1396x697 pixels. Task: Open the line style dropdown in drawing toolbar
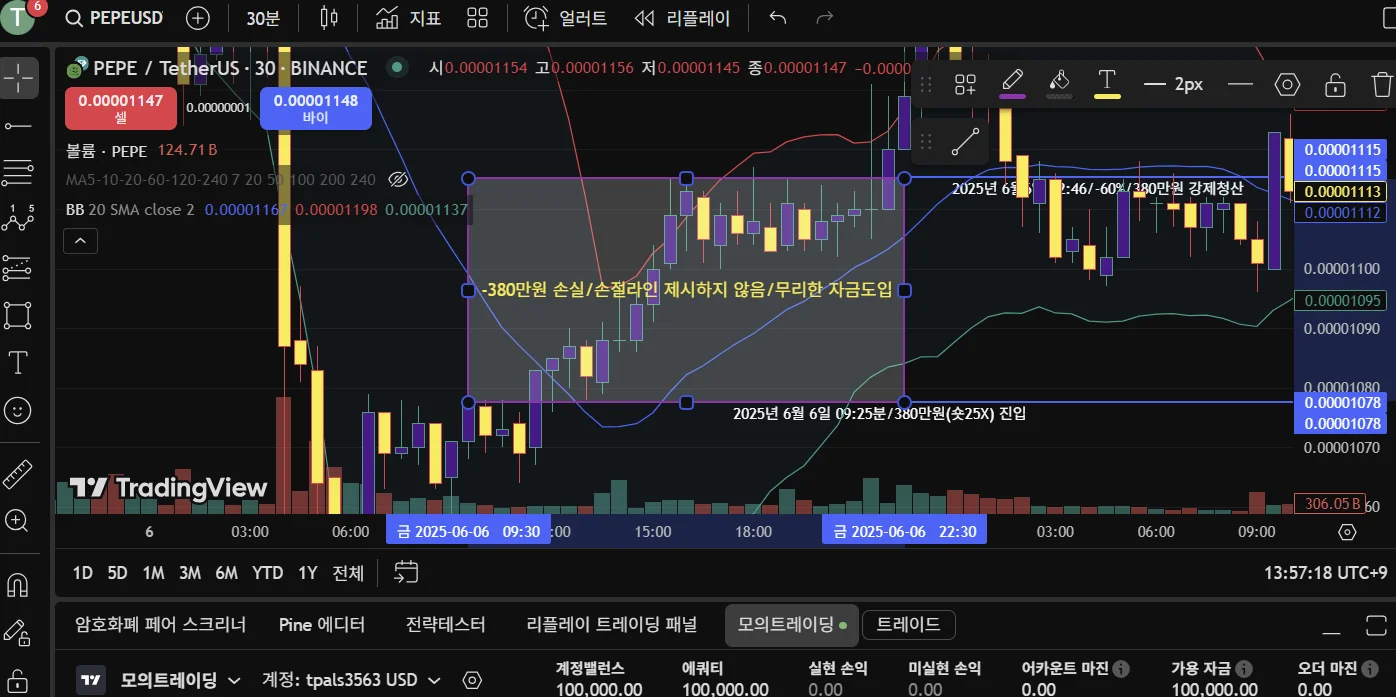tap(1240, 84)
